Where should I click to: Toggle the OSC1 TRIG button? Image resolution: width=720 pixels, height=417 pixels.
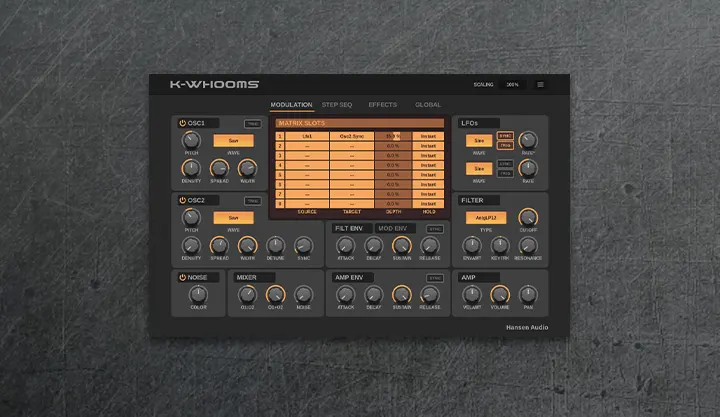pos(252,123)
